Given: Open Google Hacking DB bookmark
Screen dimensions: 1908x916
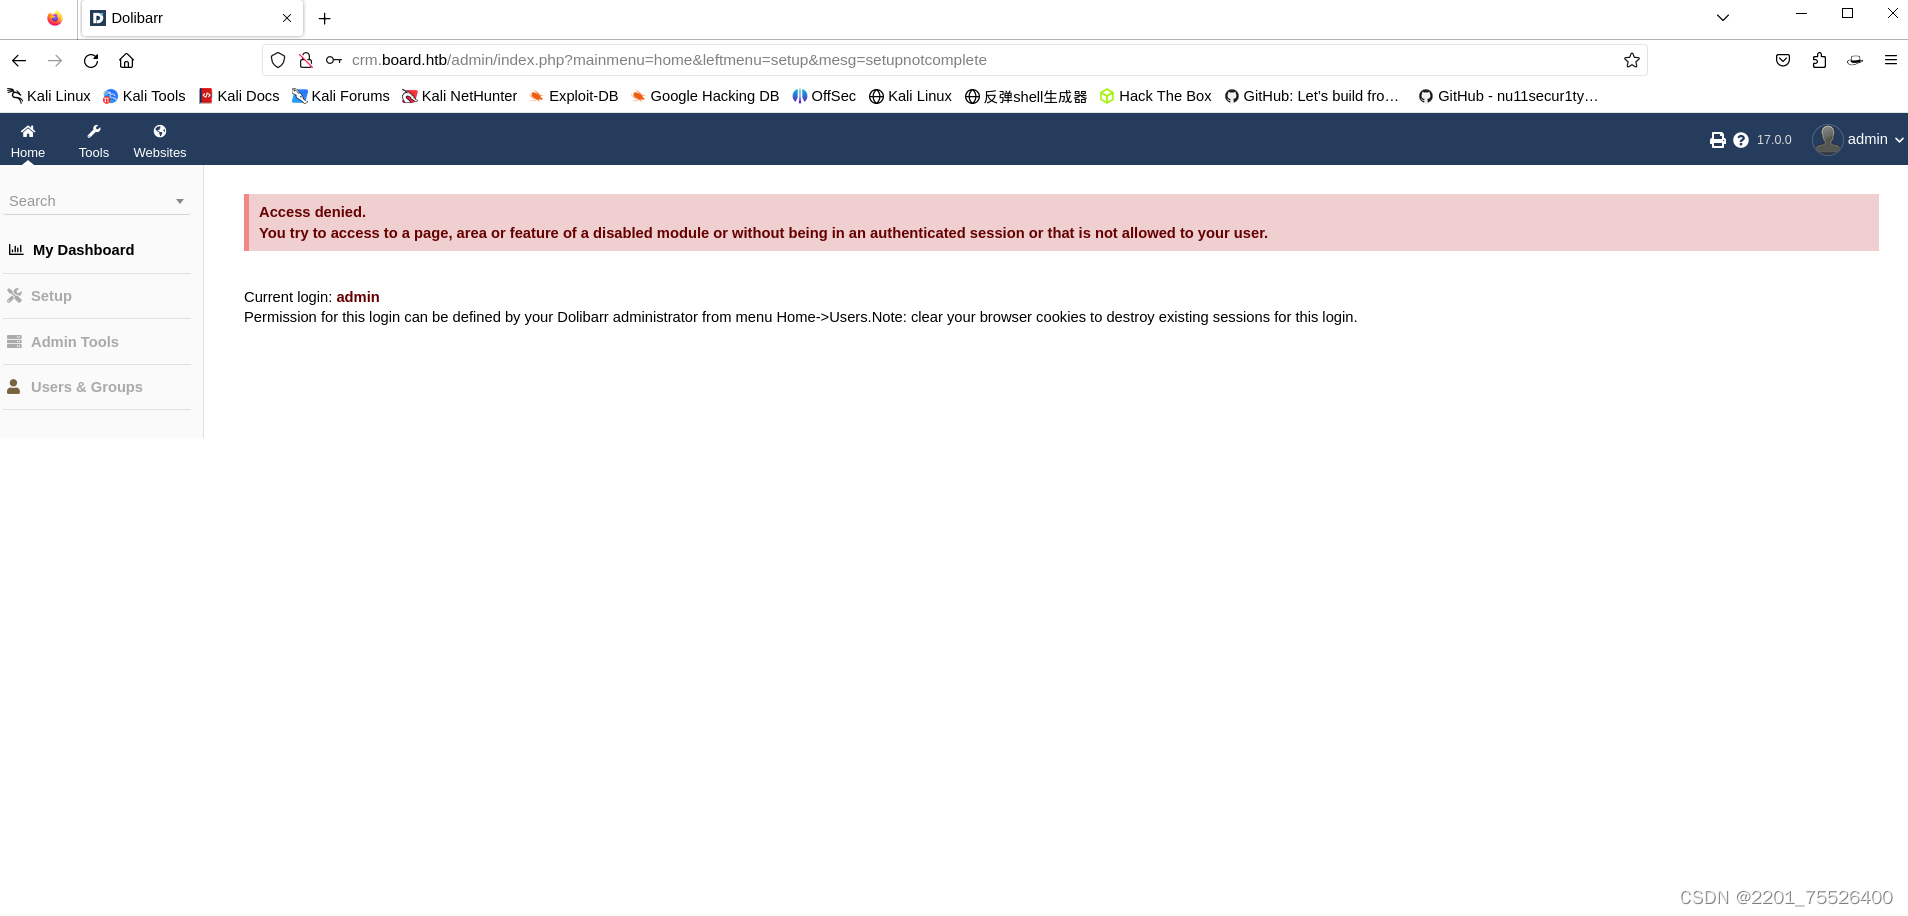Looking at the screenshot, I should pos(705,96).
